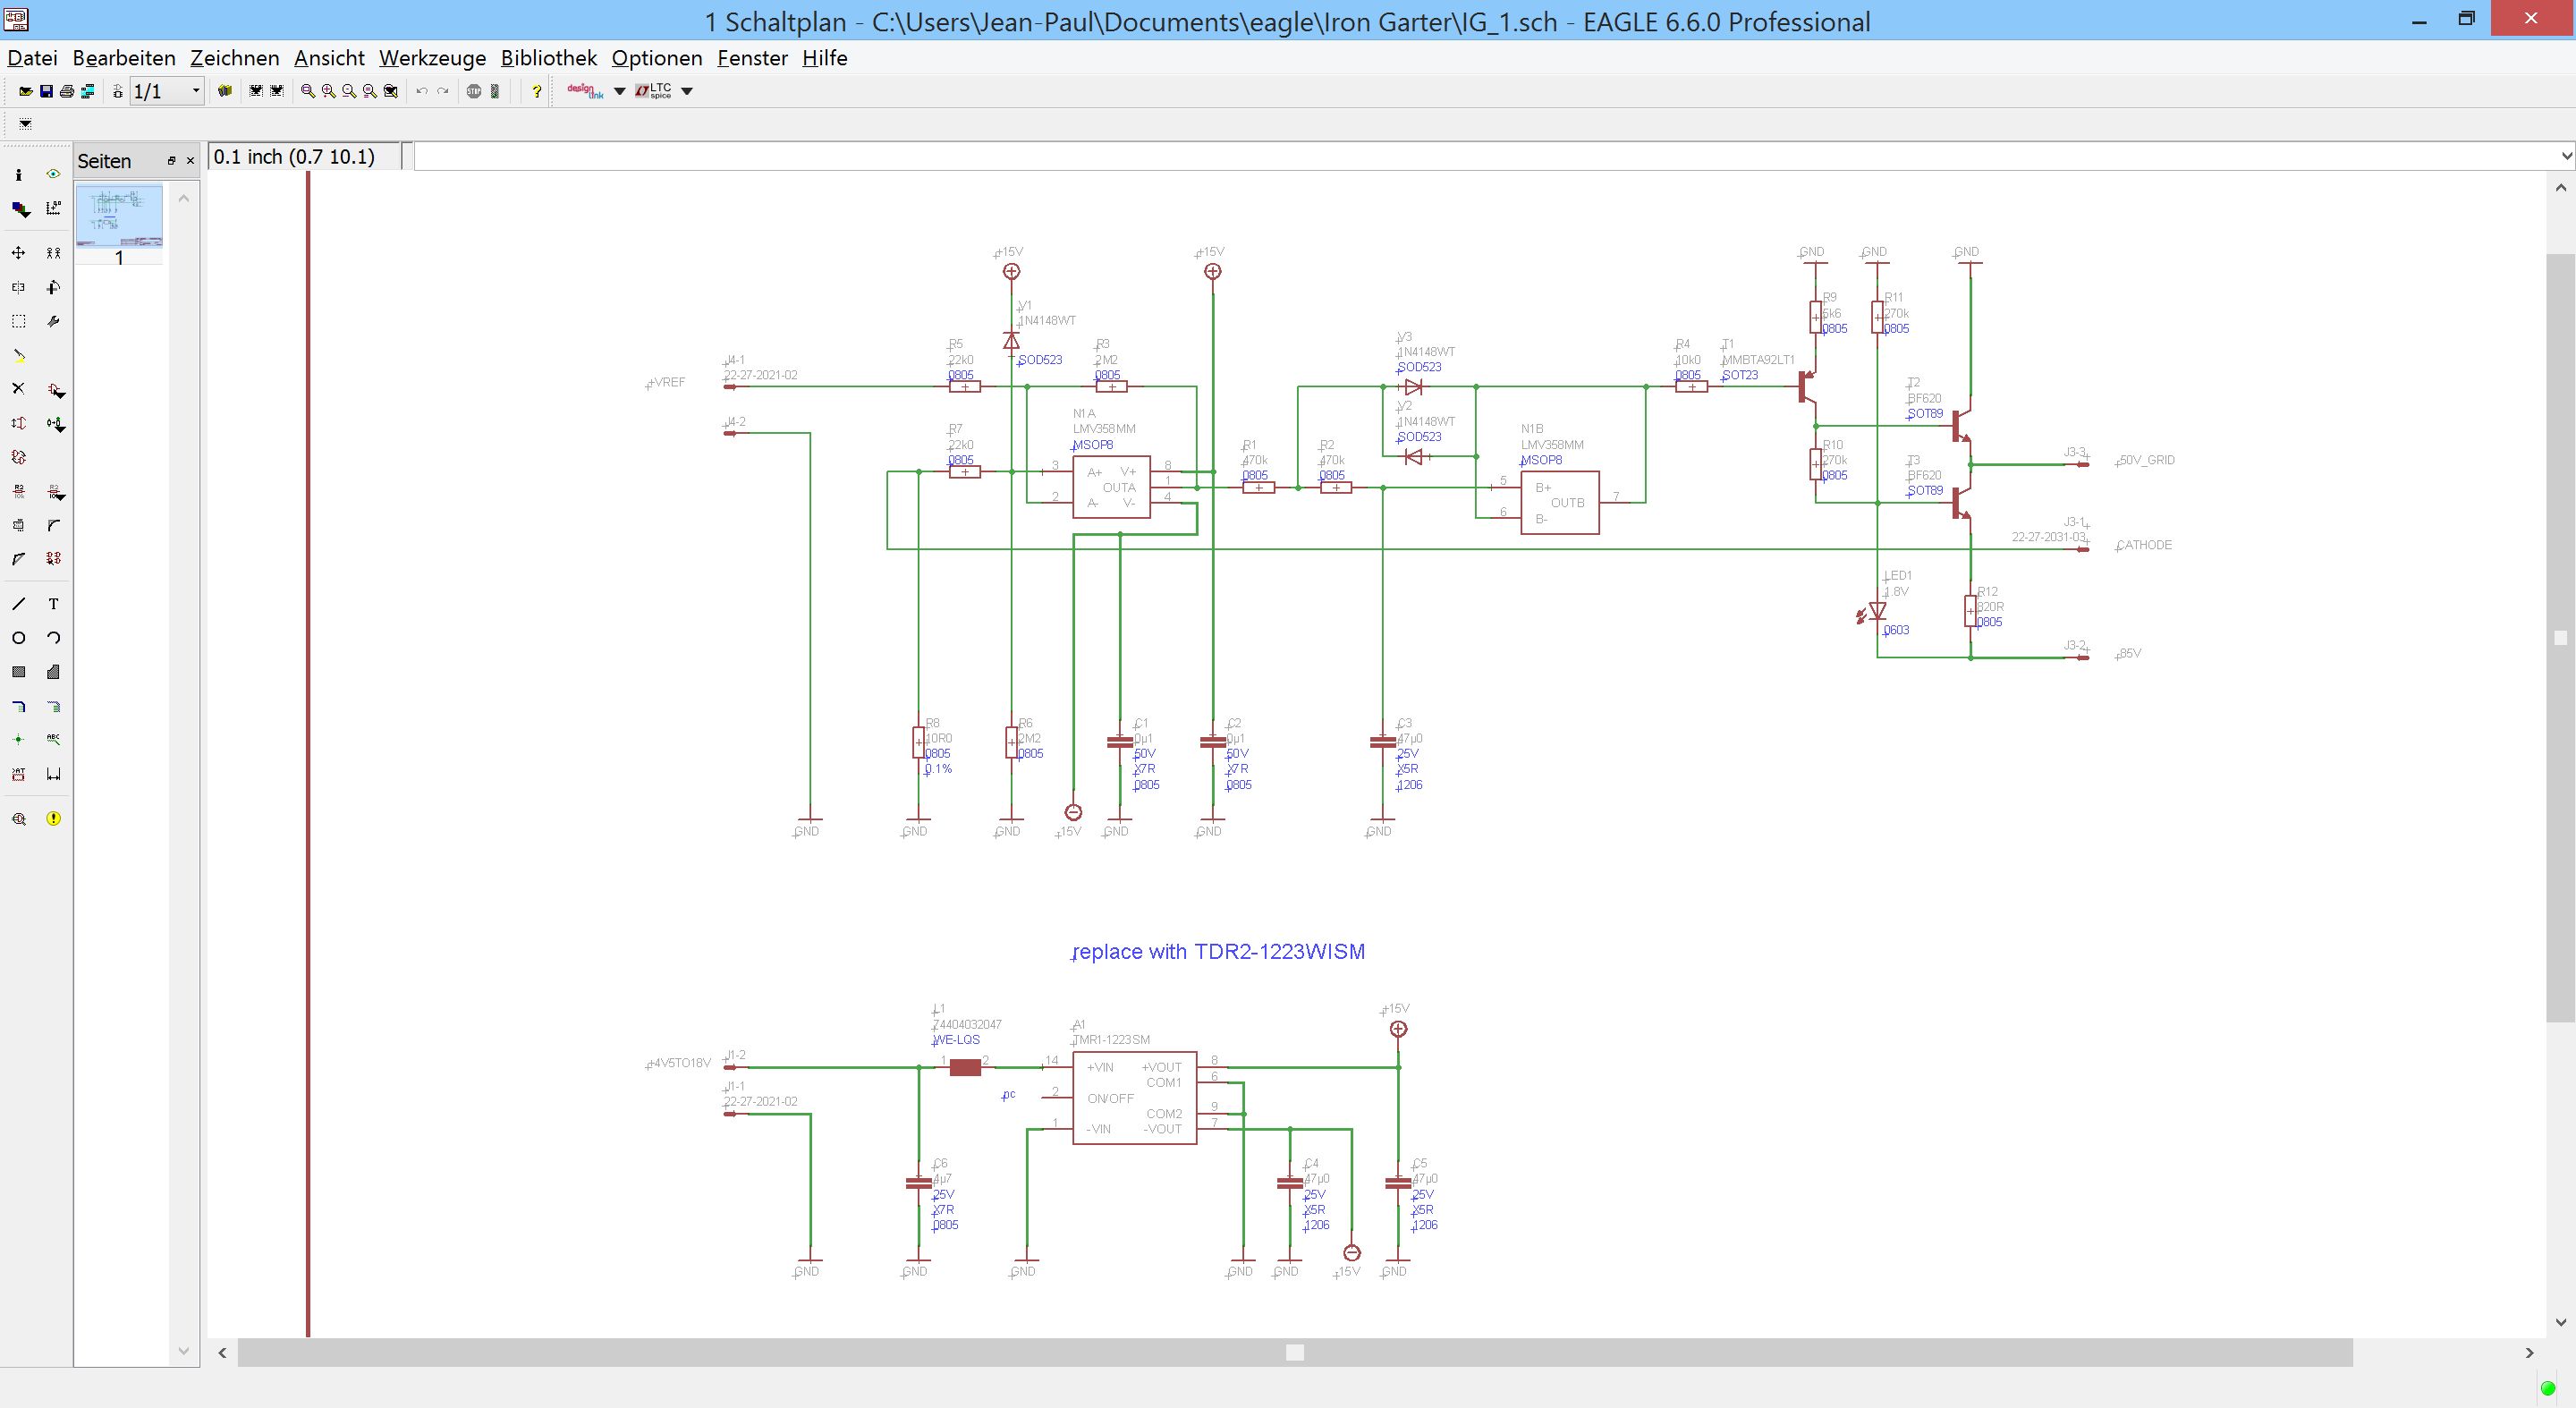The image size is (2576, 1408).
Task: Click the Redraw zoom icon
Action: (x=370, y=91)
